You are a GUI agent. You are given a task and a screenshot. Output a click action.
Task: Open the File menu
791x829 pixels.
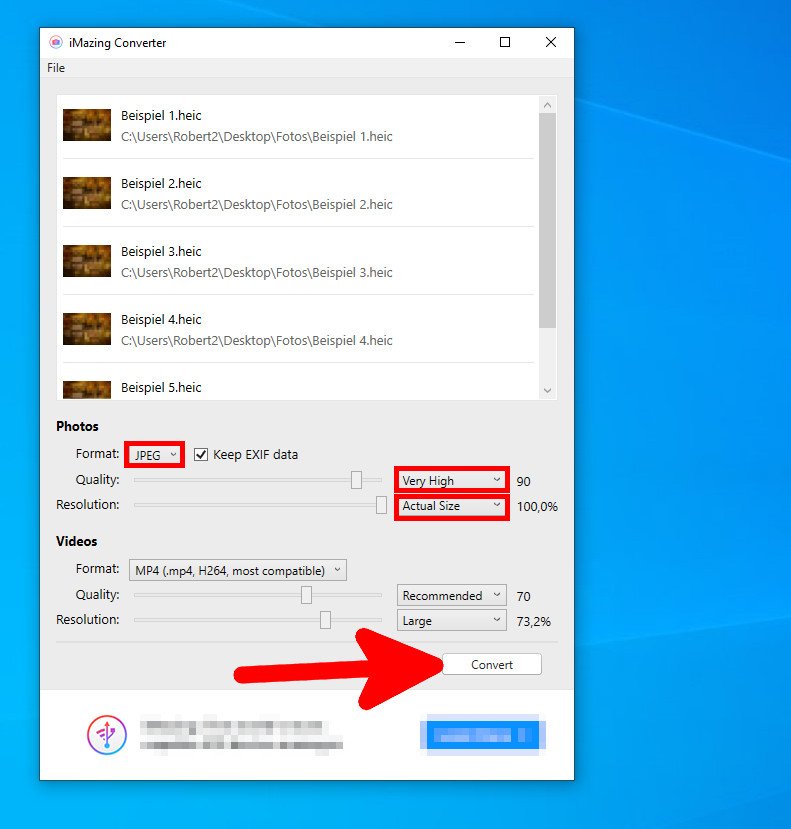click(x=56, y=68)
